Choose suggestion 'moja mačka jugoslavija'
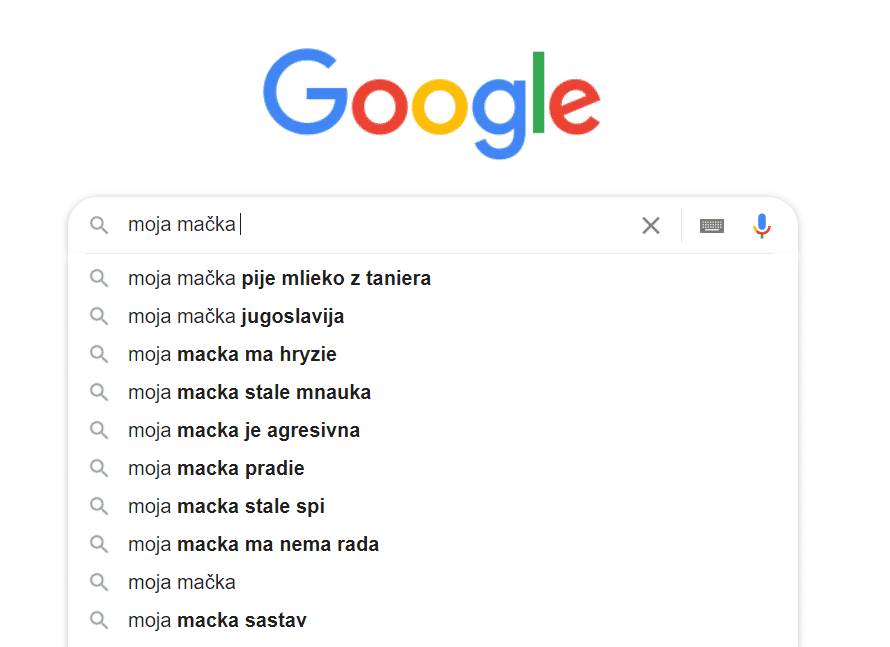Image resolution: width=890 pixels, height=647 pixels. point(433,316)
